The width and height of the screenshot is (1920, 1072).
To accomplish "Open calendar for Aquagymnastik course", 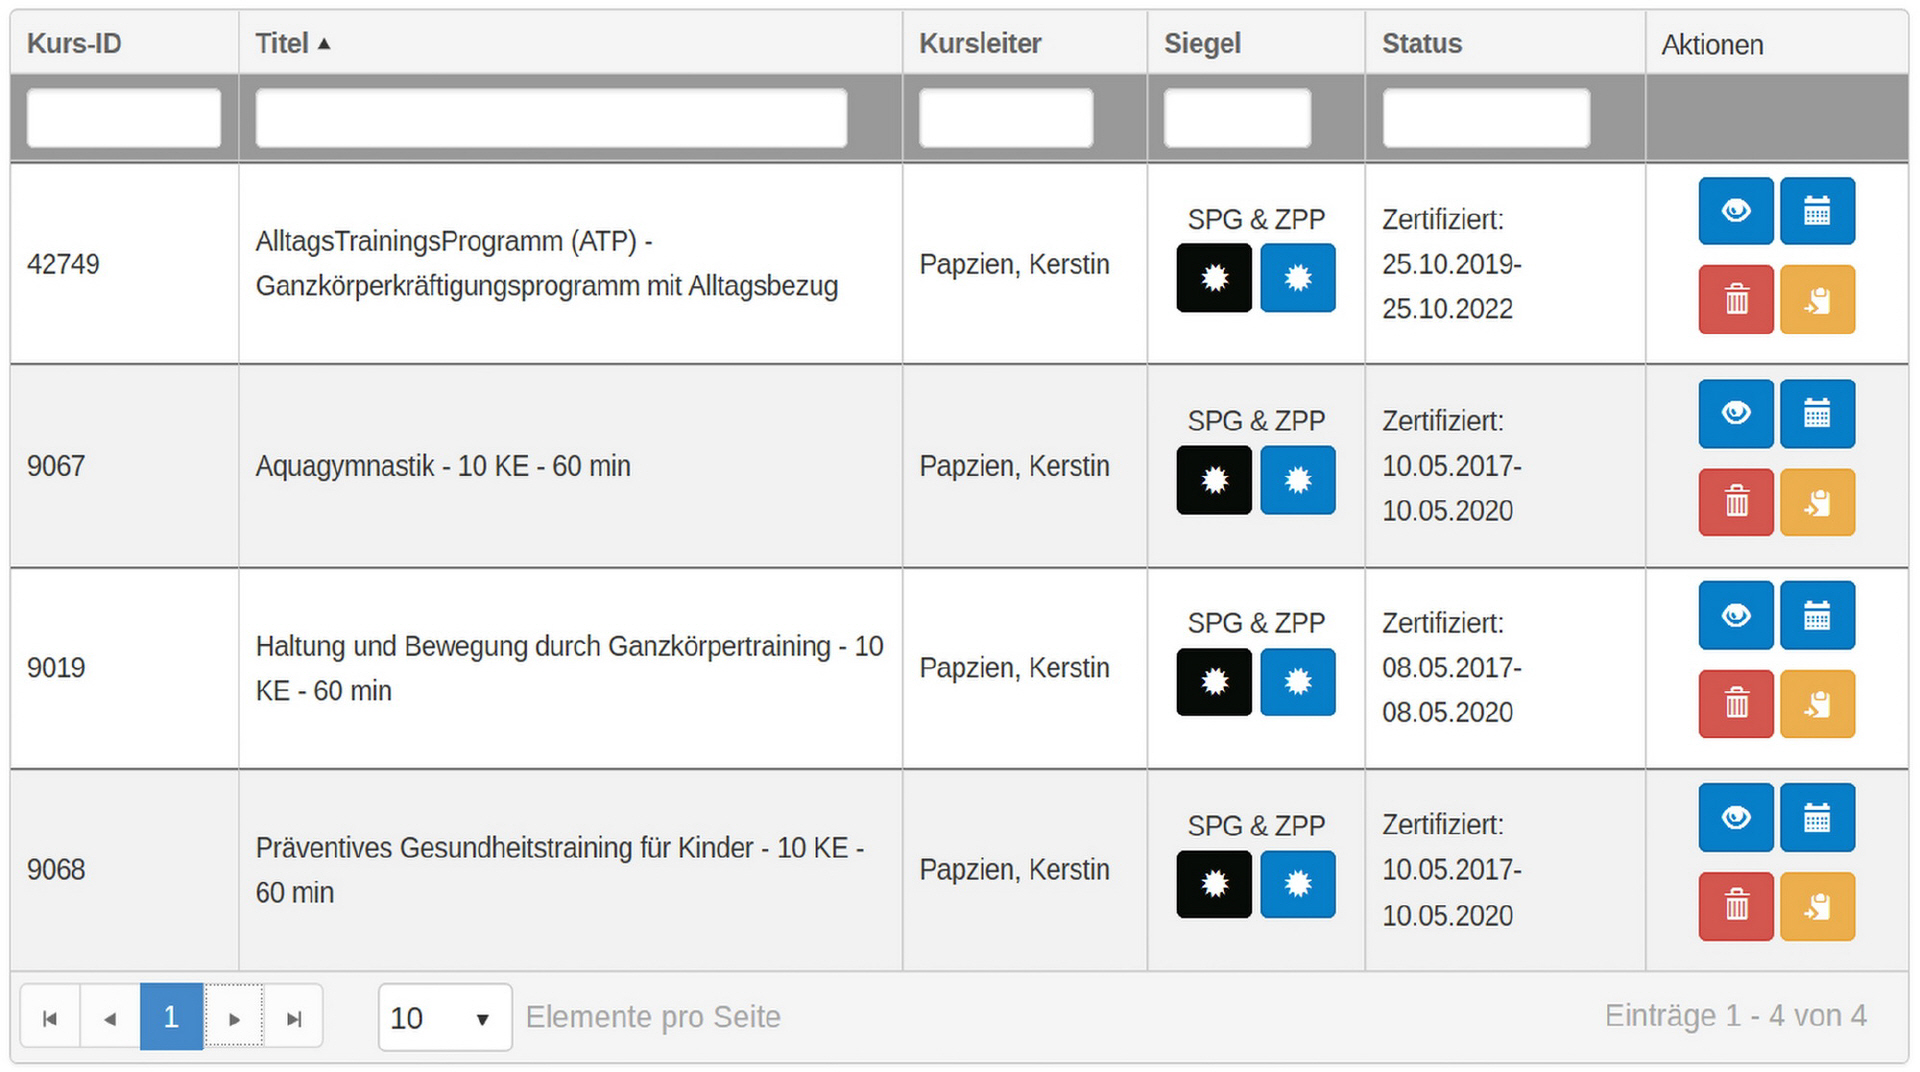I will (1817, 413).
